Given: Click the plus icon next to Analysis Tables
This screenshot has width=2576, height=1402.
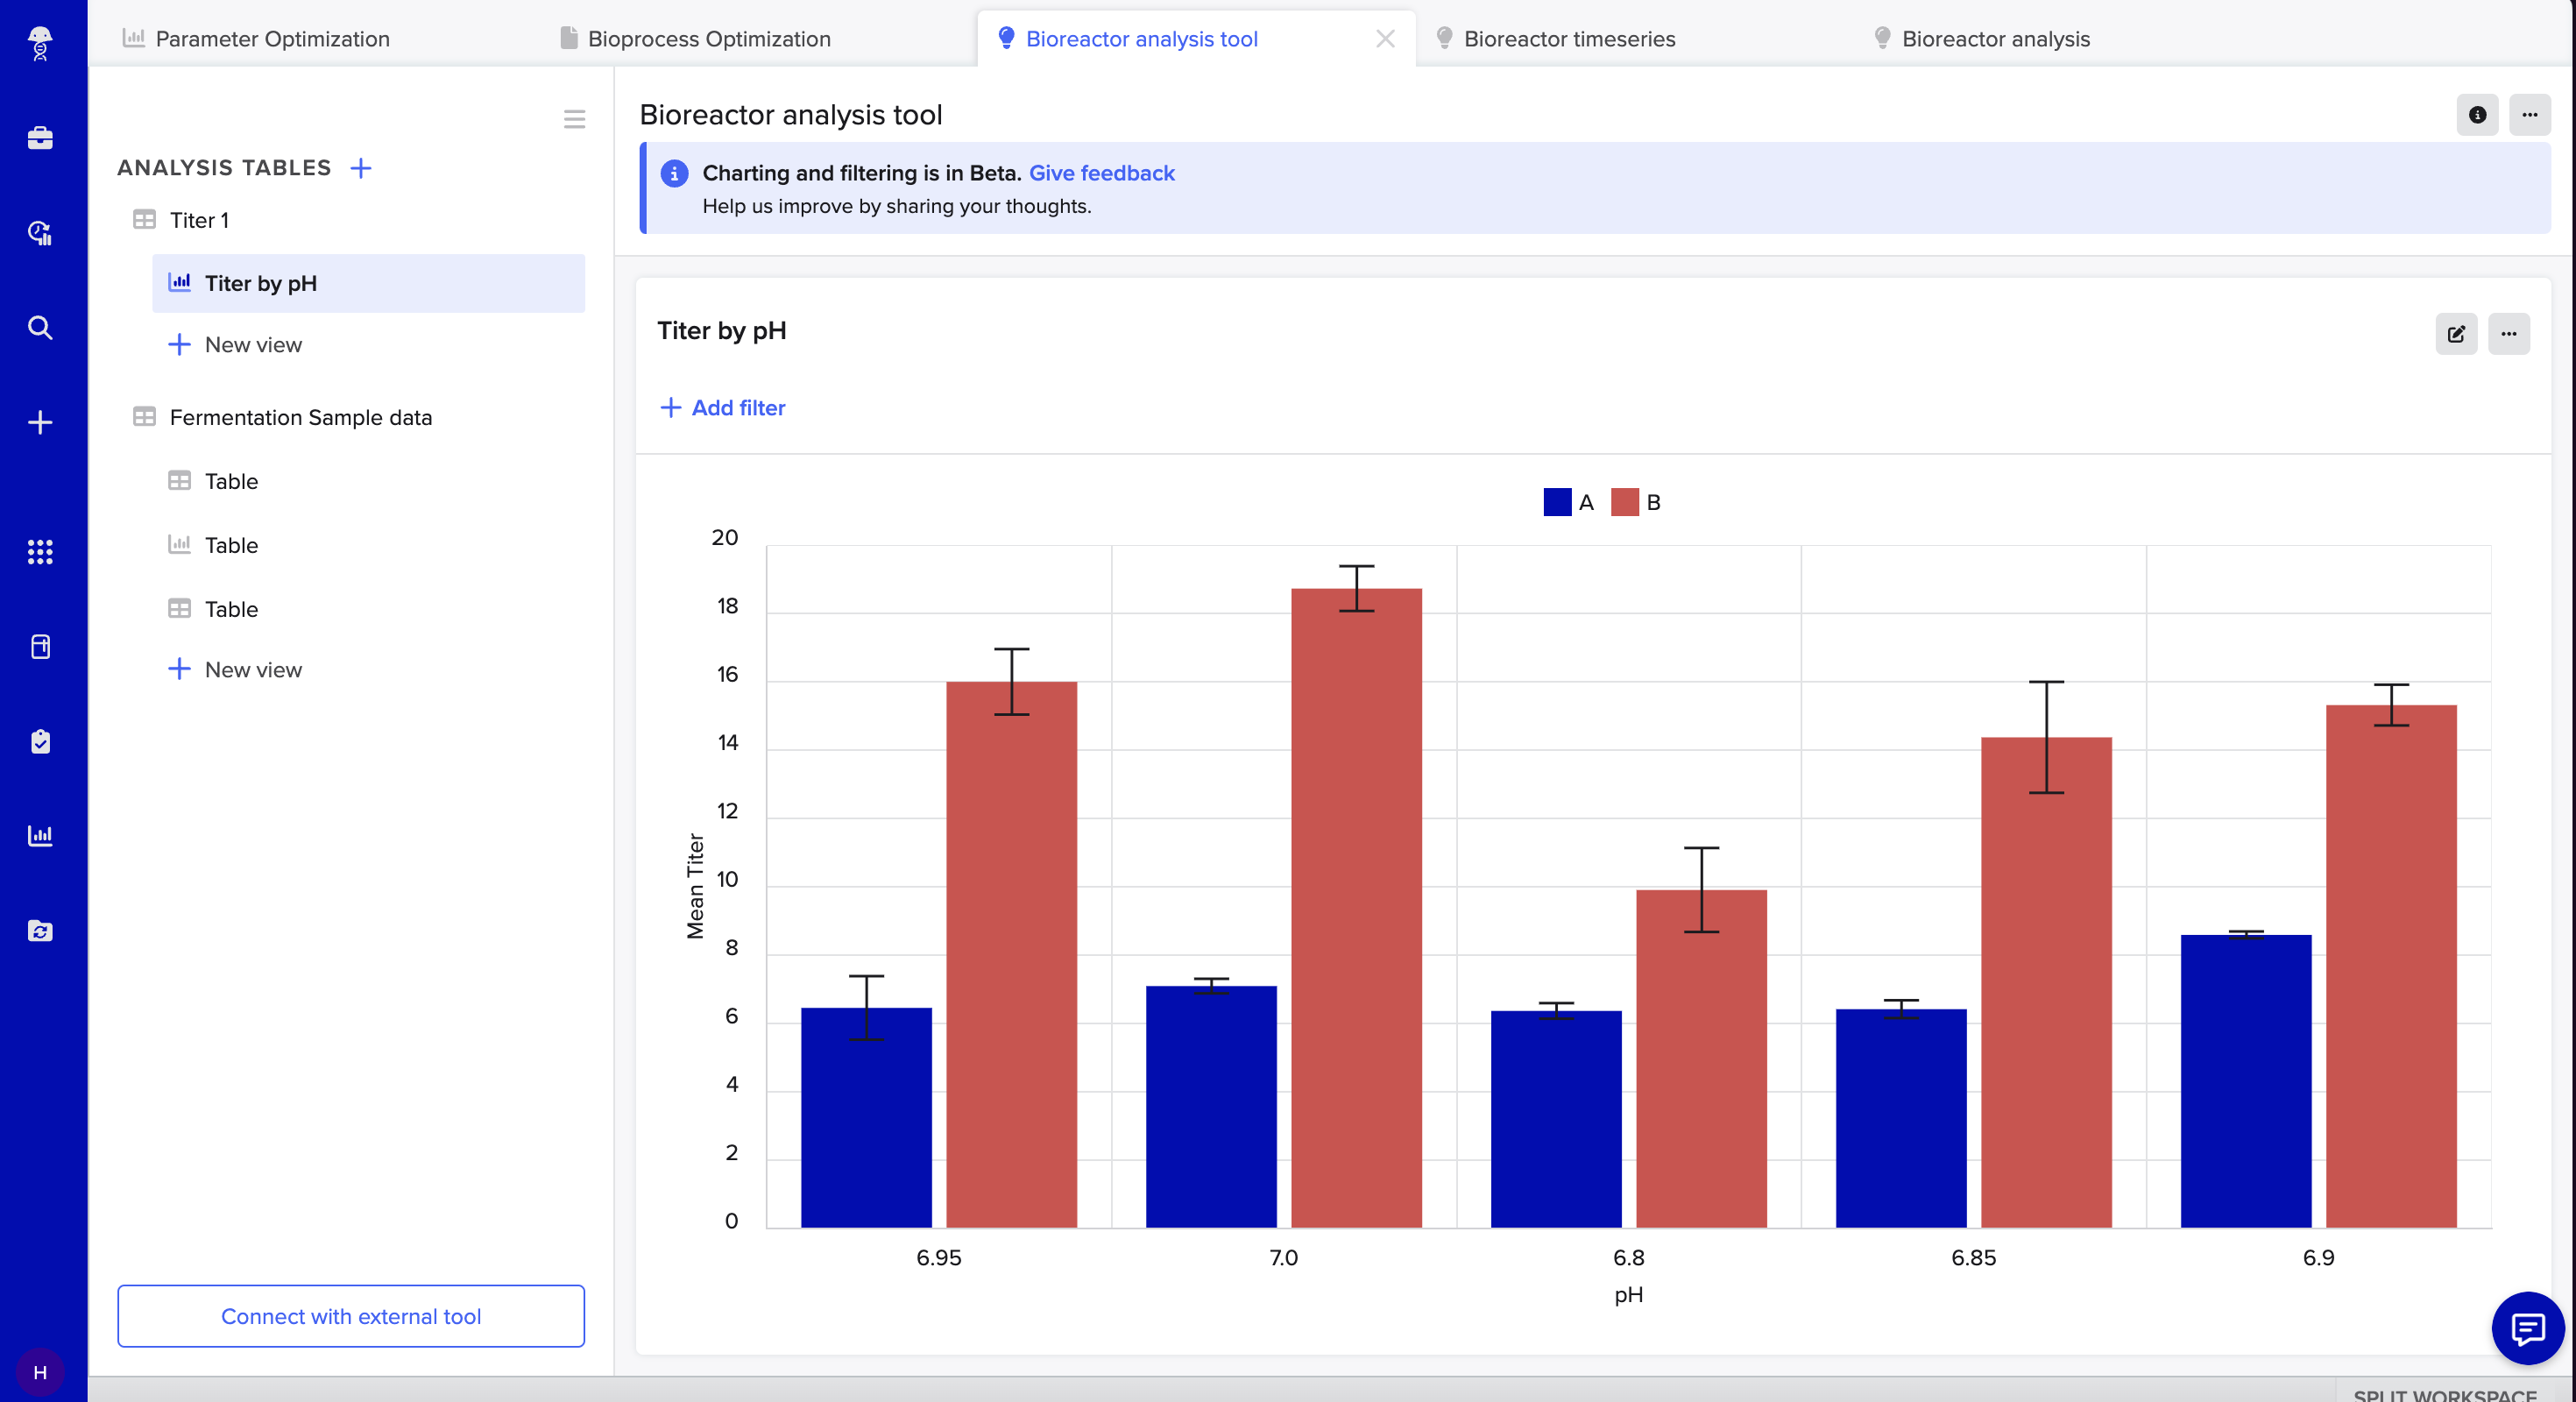Looking at the screenshot, I should click(361, 166).
